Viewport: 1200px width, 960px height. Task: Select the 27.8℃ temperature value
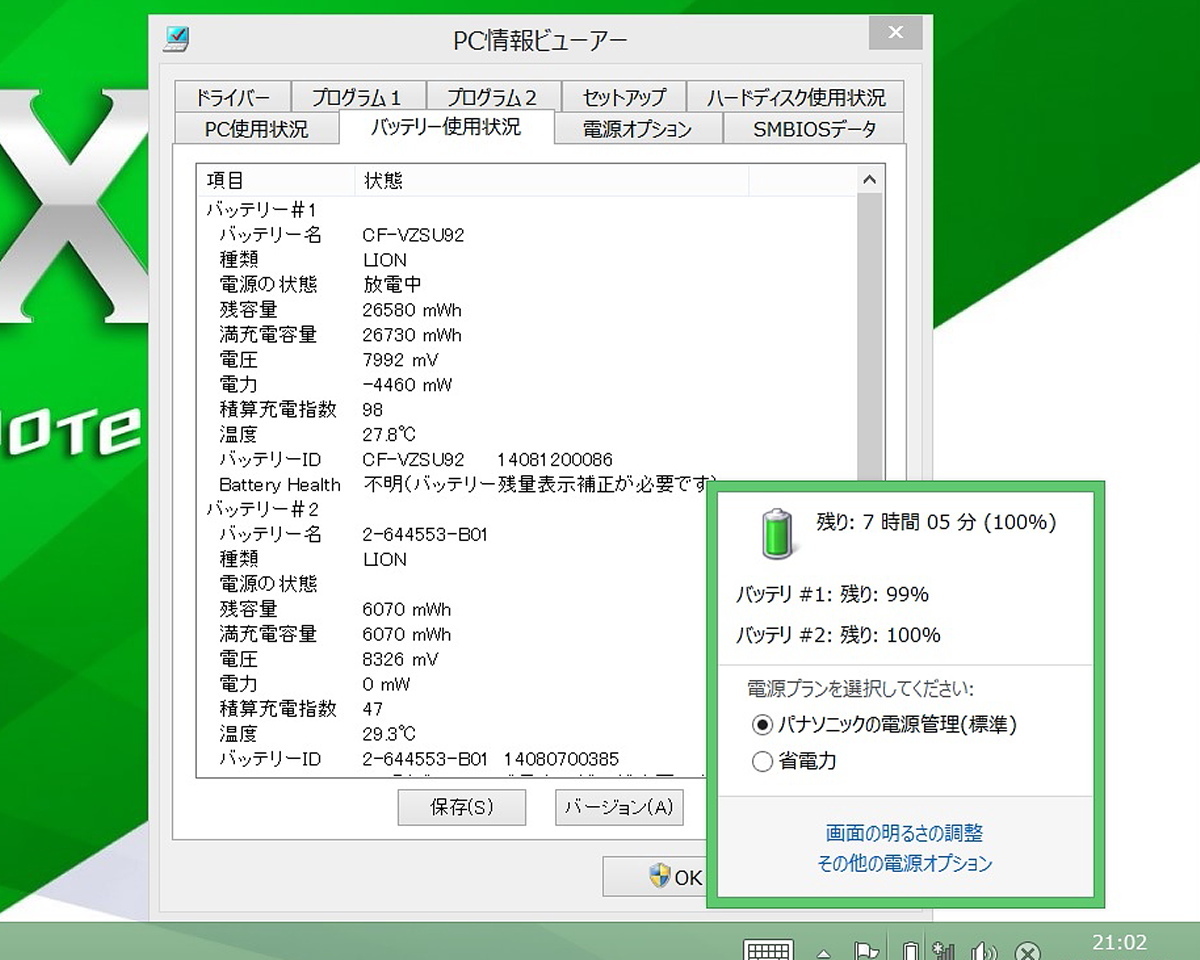389,435
